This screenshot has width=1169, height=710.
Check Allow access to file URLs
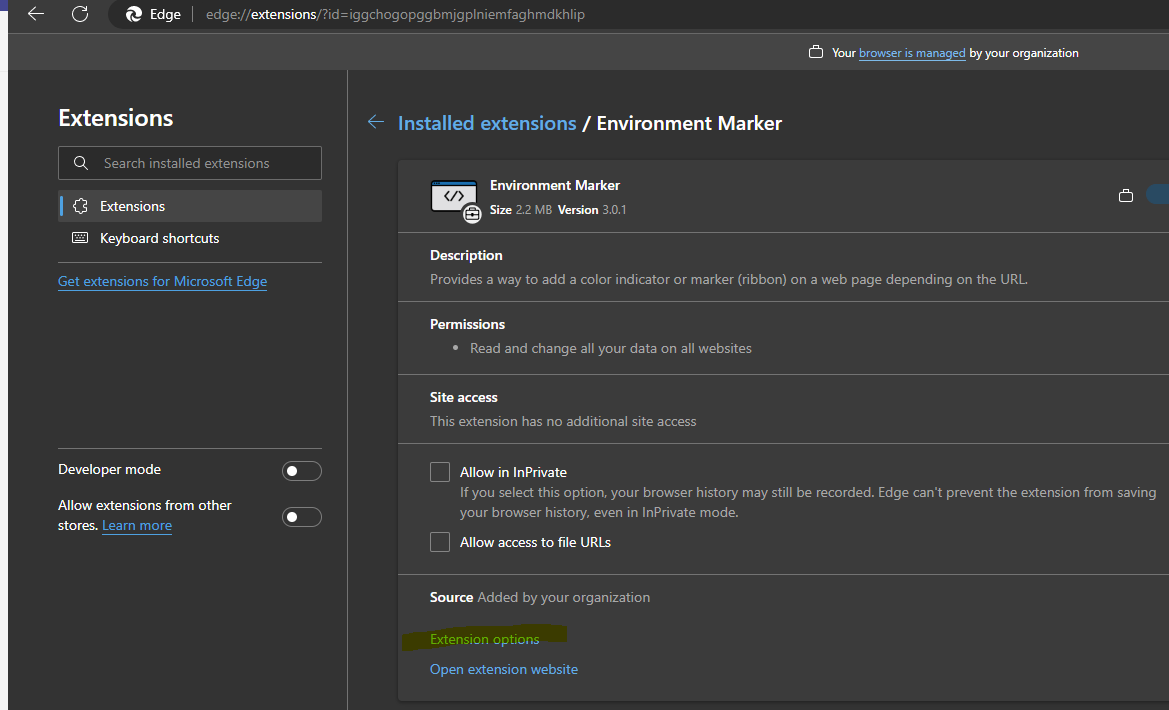[x=440, y=542]
